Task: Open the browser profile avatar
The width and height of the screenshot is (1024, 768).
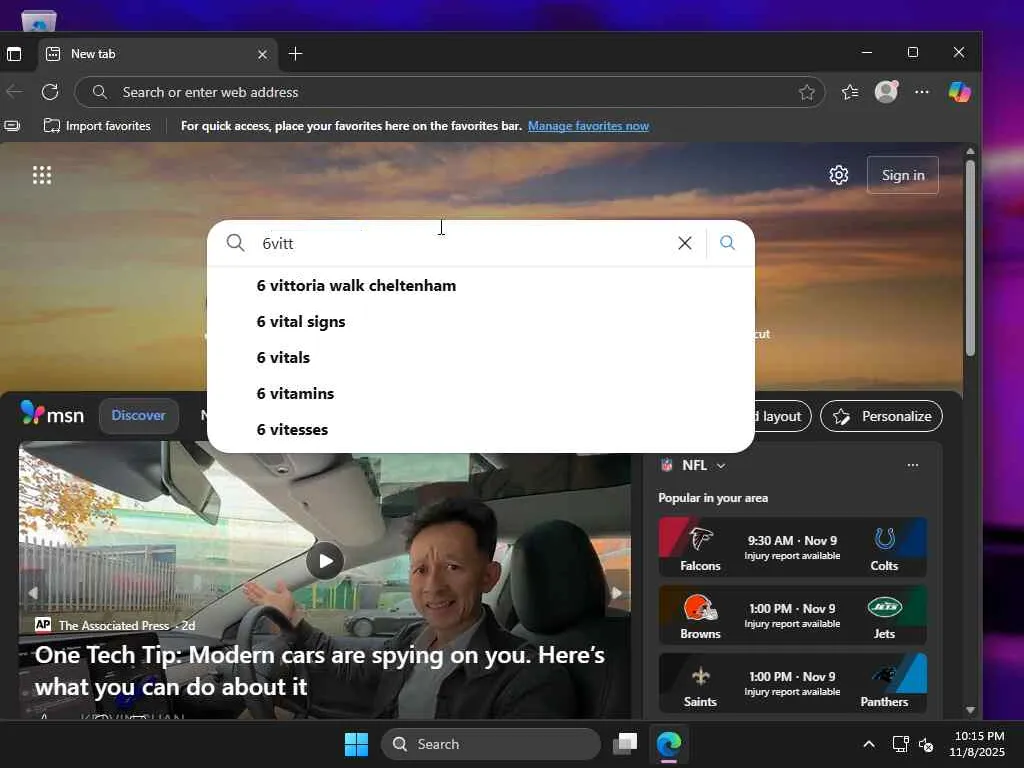Action: point(886,91)
